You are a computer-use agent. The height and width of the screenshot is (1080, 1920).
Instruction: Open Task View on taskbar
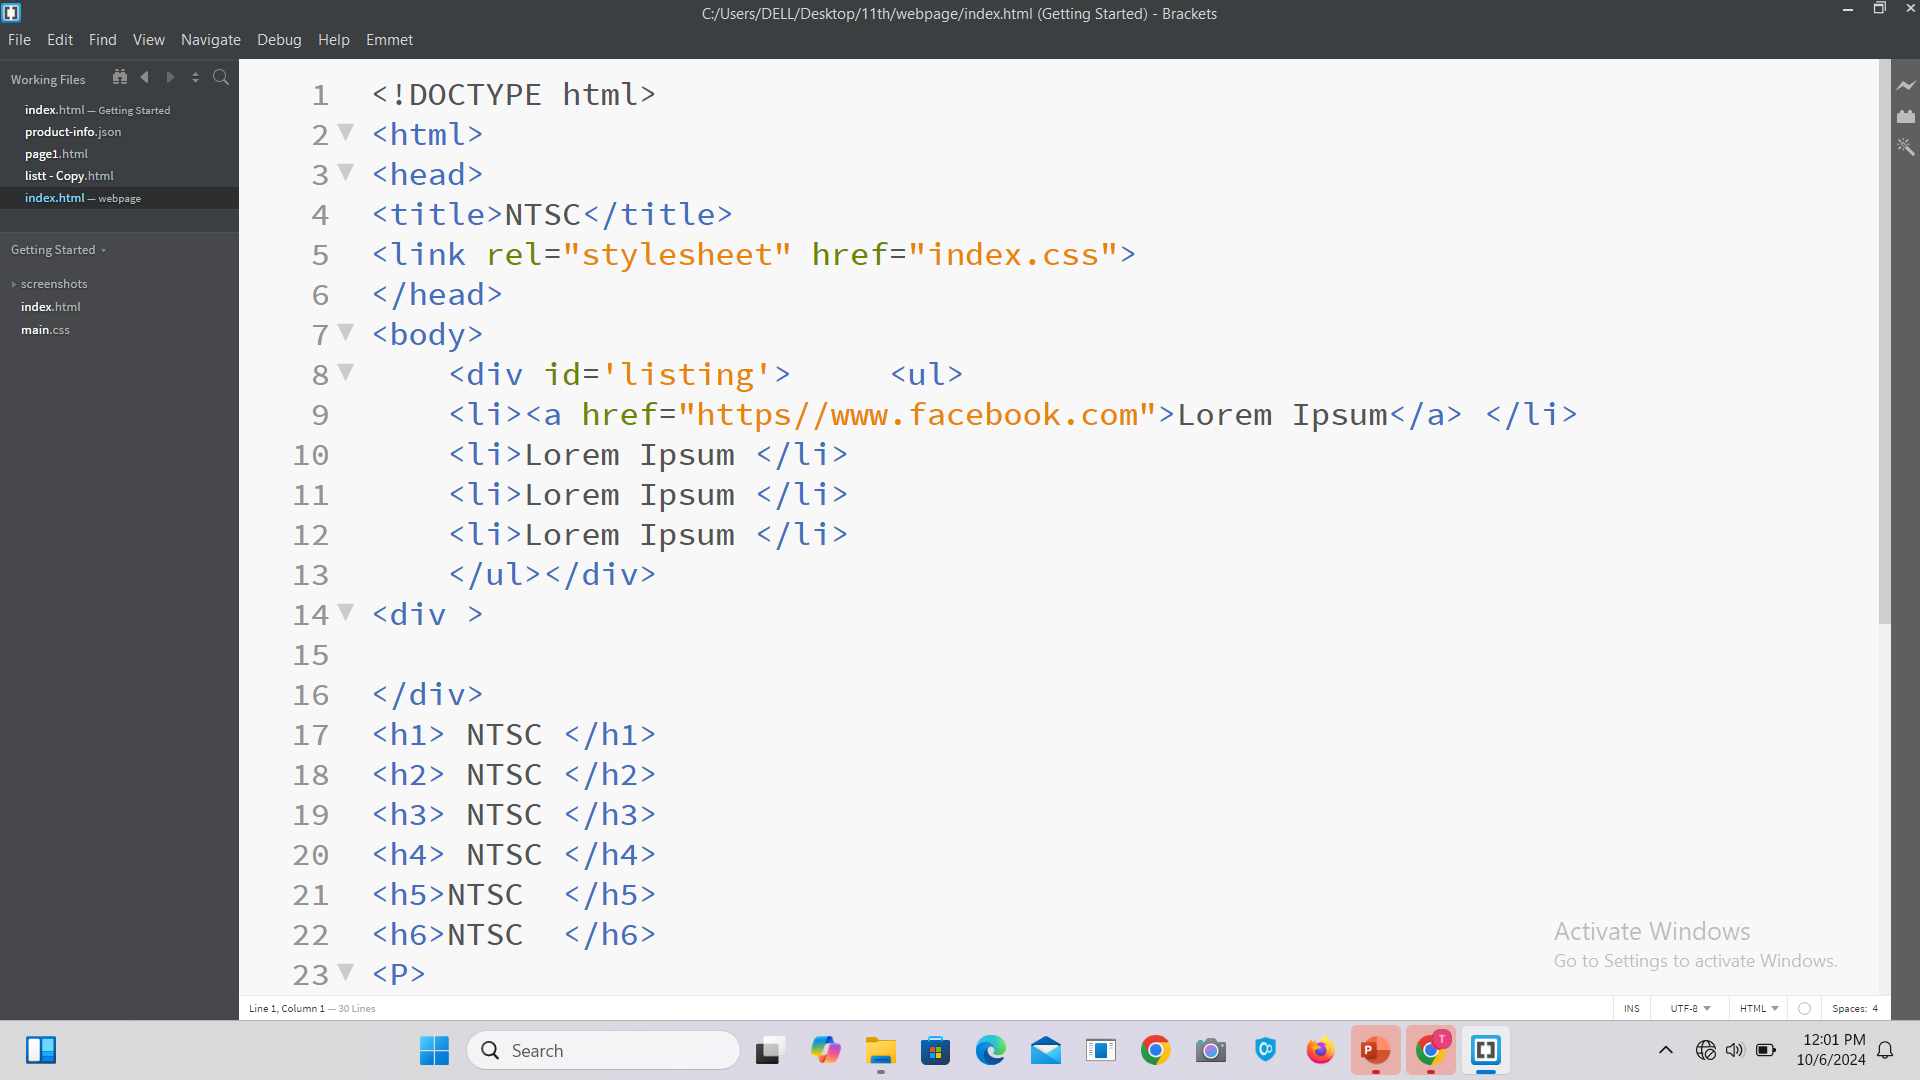[x=768, y=1050]
